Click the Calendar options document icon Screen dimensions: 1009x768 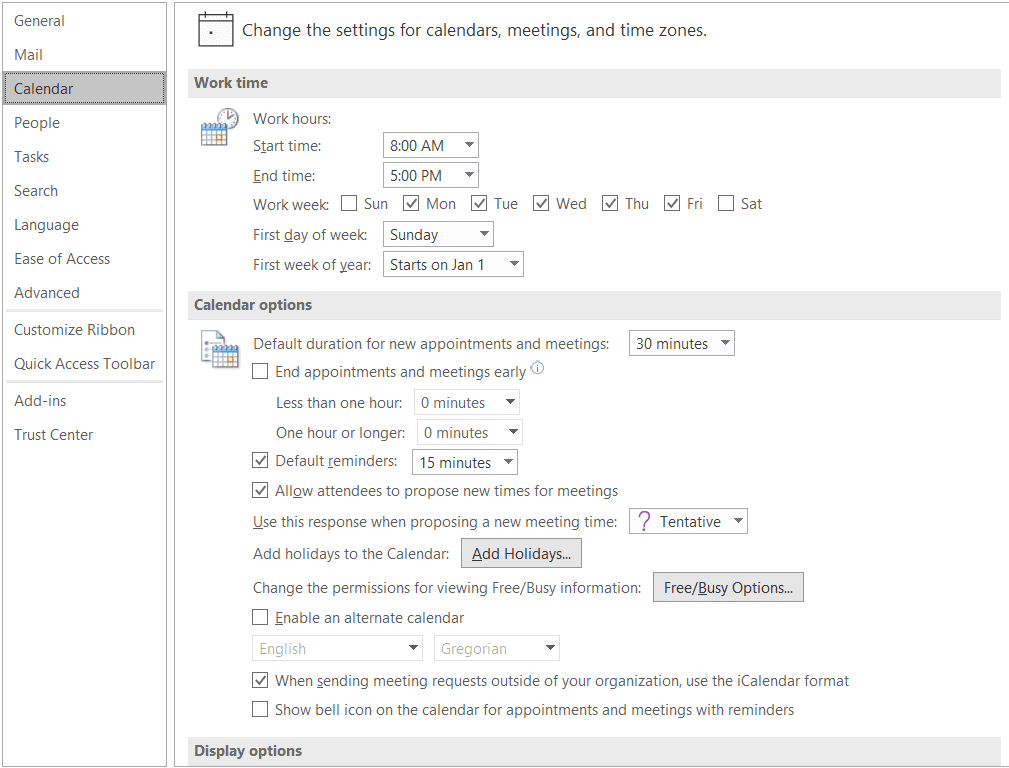(219, 349)
